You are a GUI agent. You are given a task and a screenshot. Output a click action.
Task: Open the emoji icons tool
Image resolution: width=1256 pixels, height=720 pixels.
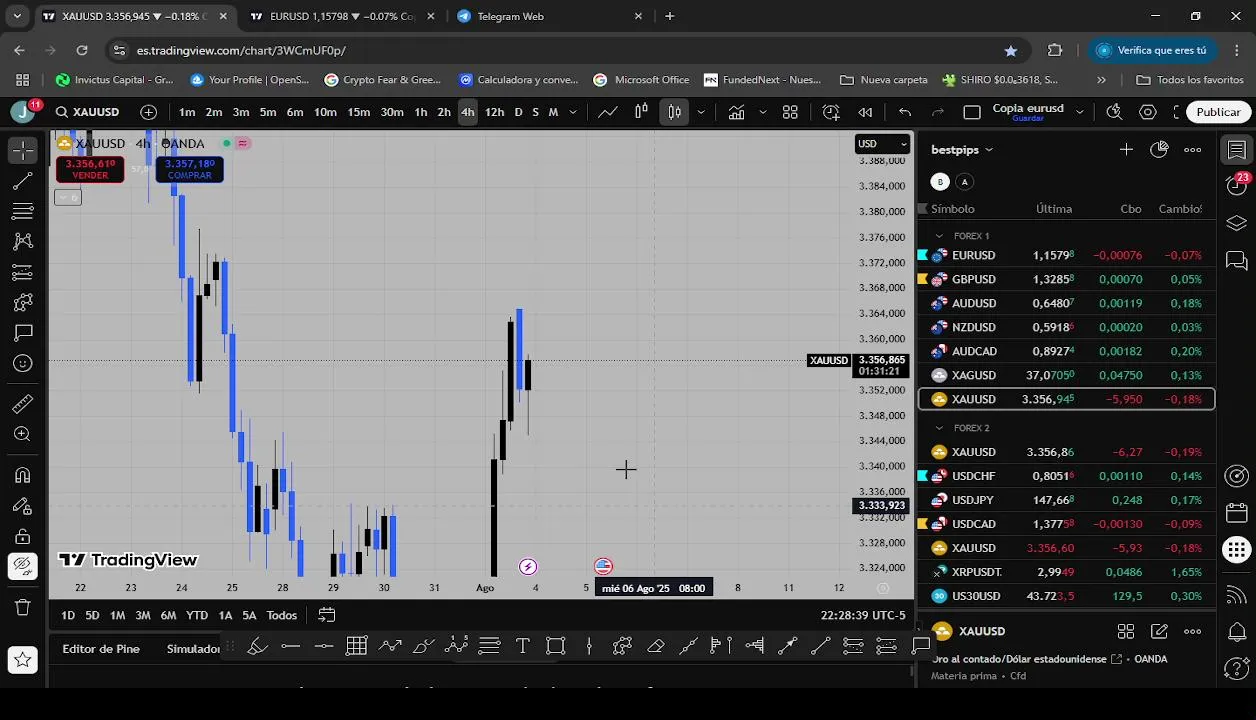pos(23,363)
